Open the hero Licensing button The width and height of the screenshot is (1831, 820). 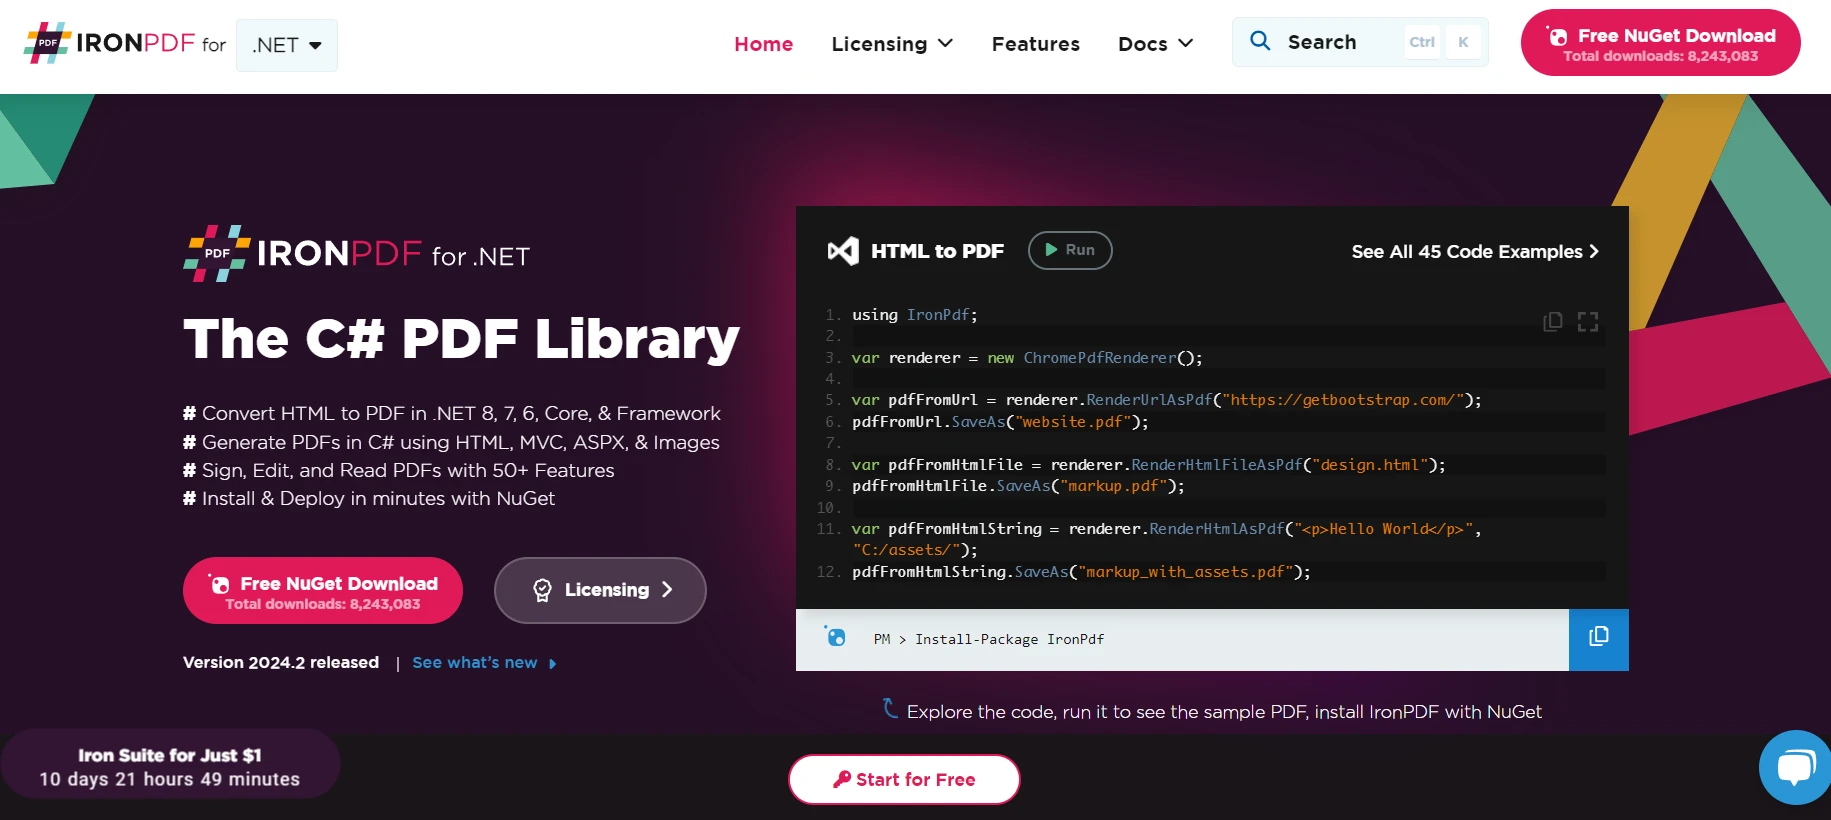pyautogui.click(x=600, y=590)
